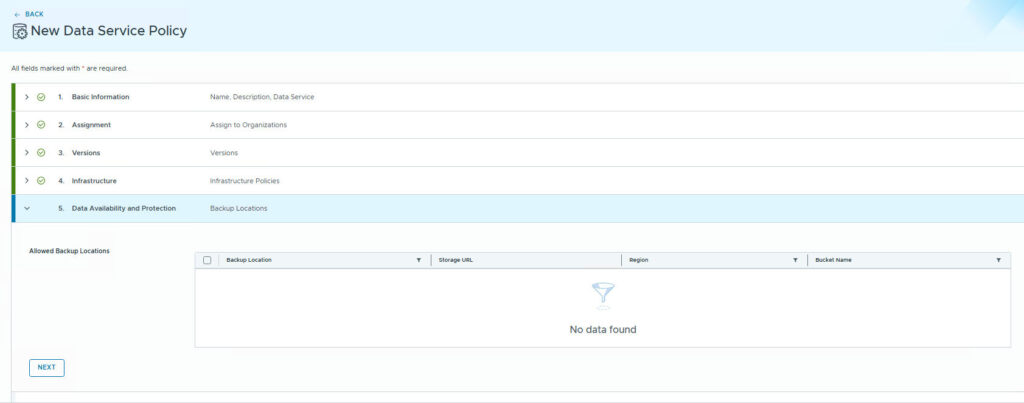Collapse the Data Availability and Protection step

pyautogui.click(x=27, y=209)
